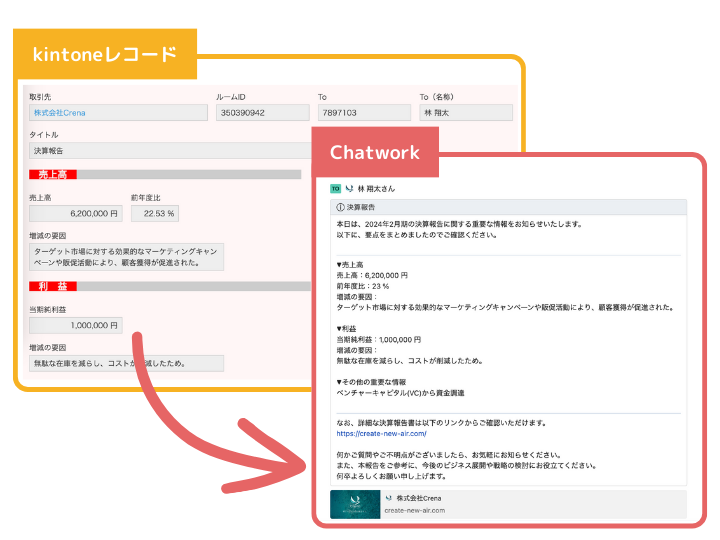Click the green TO badge icon
The width and height of the screenshot is (720, 540).
(x=335, y=189)
